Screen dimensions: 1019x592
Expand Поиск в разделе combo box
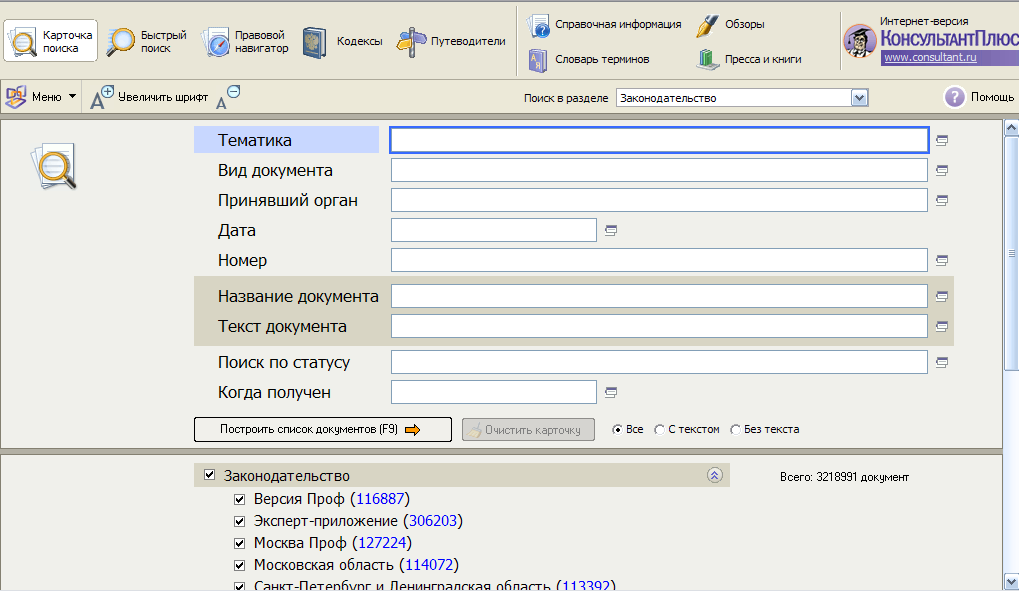coord(859,98)
